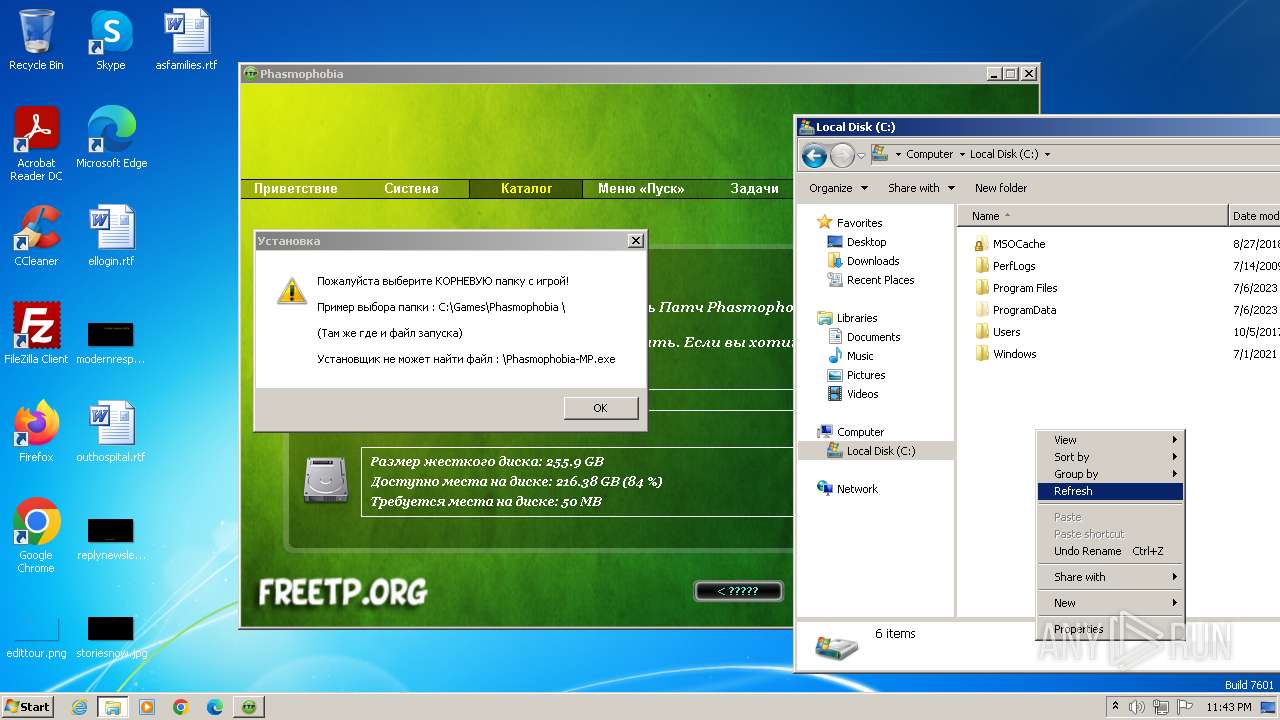Image resolution: width=1280 pixels, height=720 pixels.
Task: Show hidden tray icons arrow
Action: click(1115, 707)
